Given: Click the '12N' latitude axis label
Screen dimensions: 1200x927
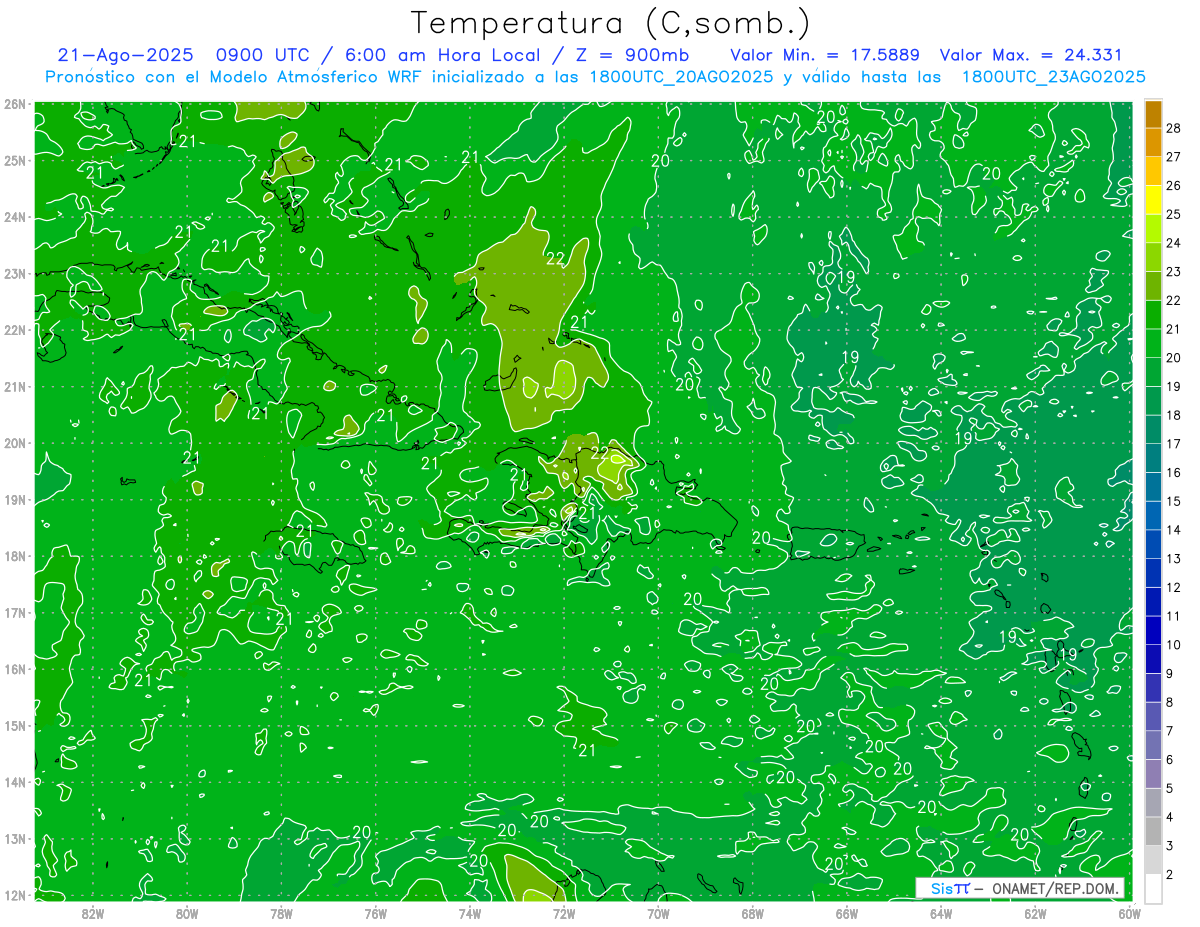Looking at the screenshot, I should (x=15, y=895).
